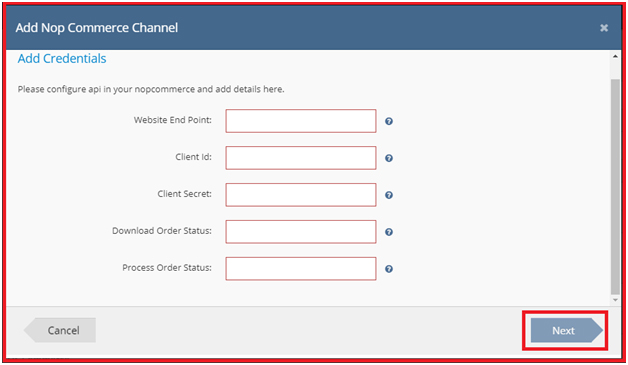Click the dialog scrollbar down arrow
628x365 pixels.
(615, 300)
